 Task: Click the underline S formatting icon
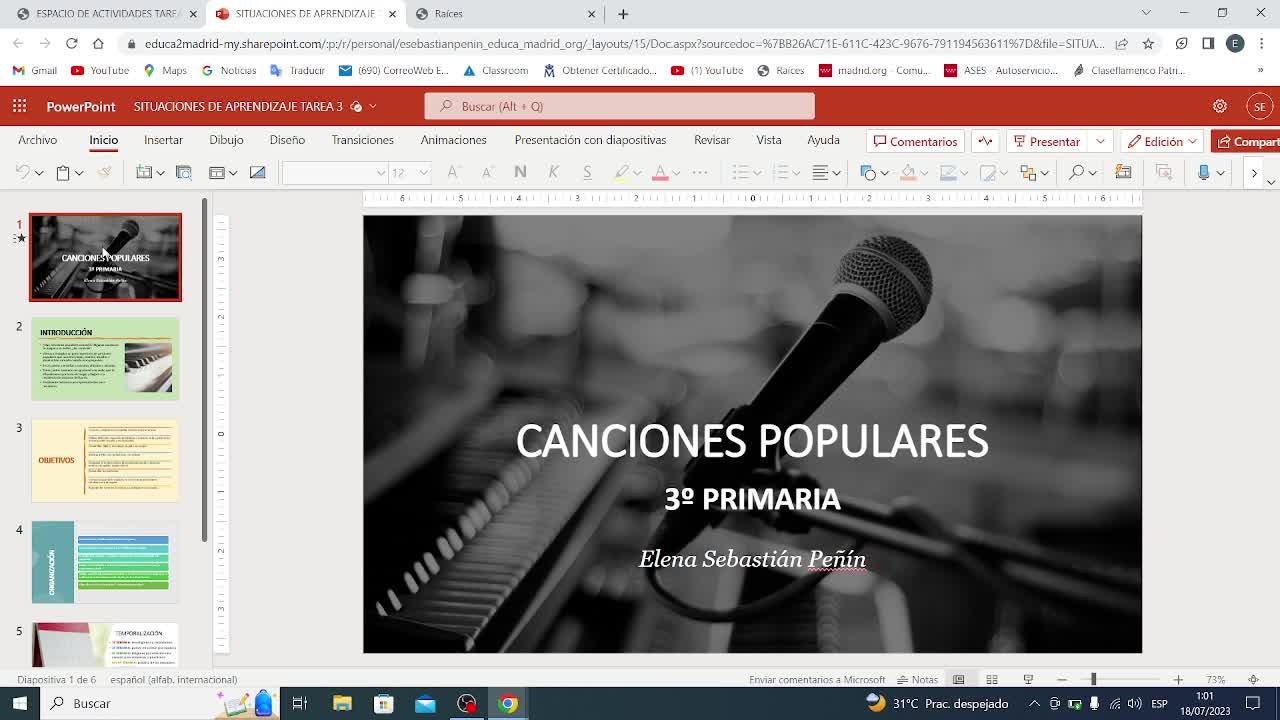(x=587, y=172)
